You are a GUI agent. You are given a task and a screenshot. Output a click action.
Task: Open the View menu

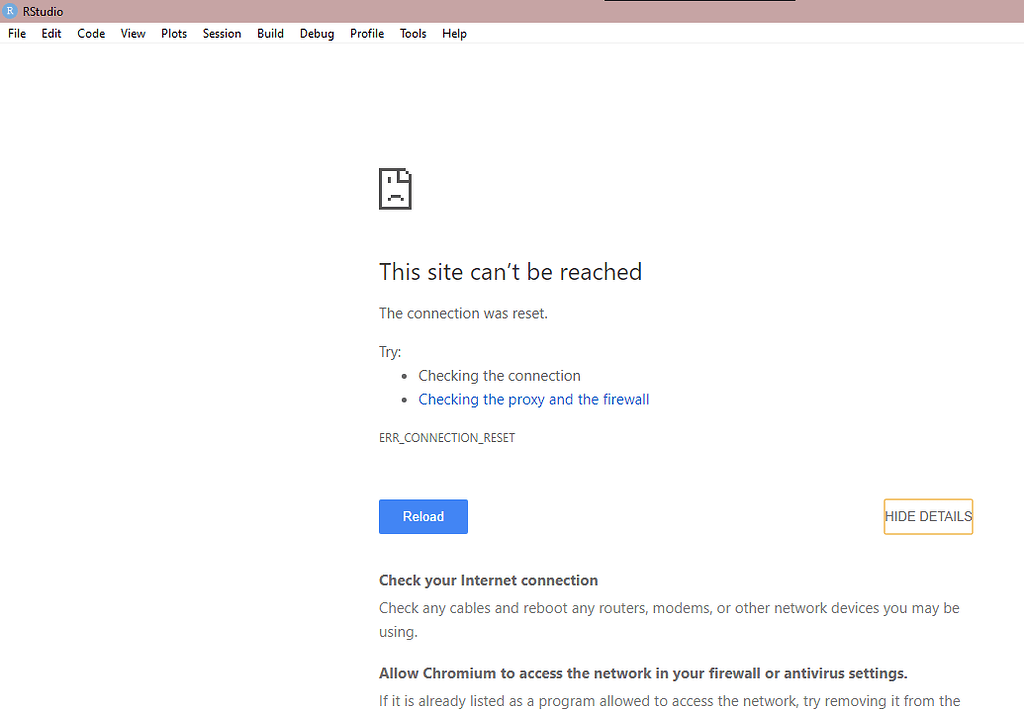(x=133, y=34)
